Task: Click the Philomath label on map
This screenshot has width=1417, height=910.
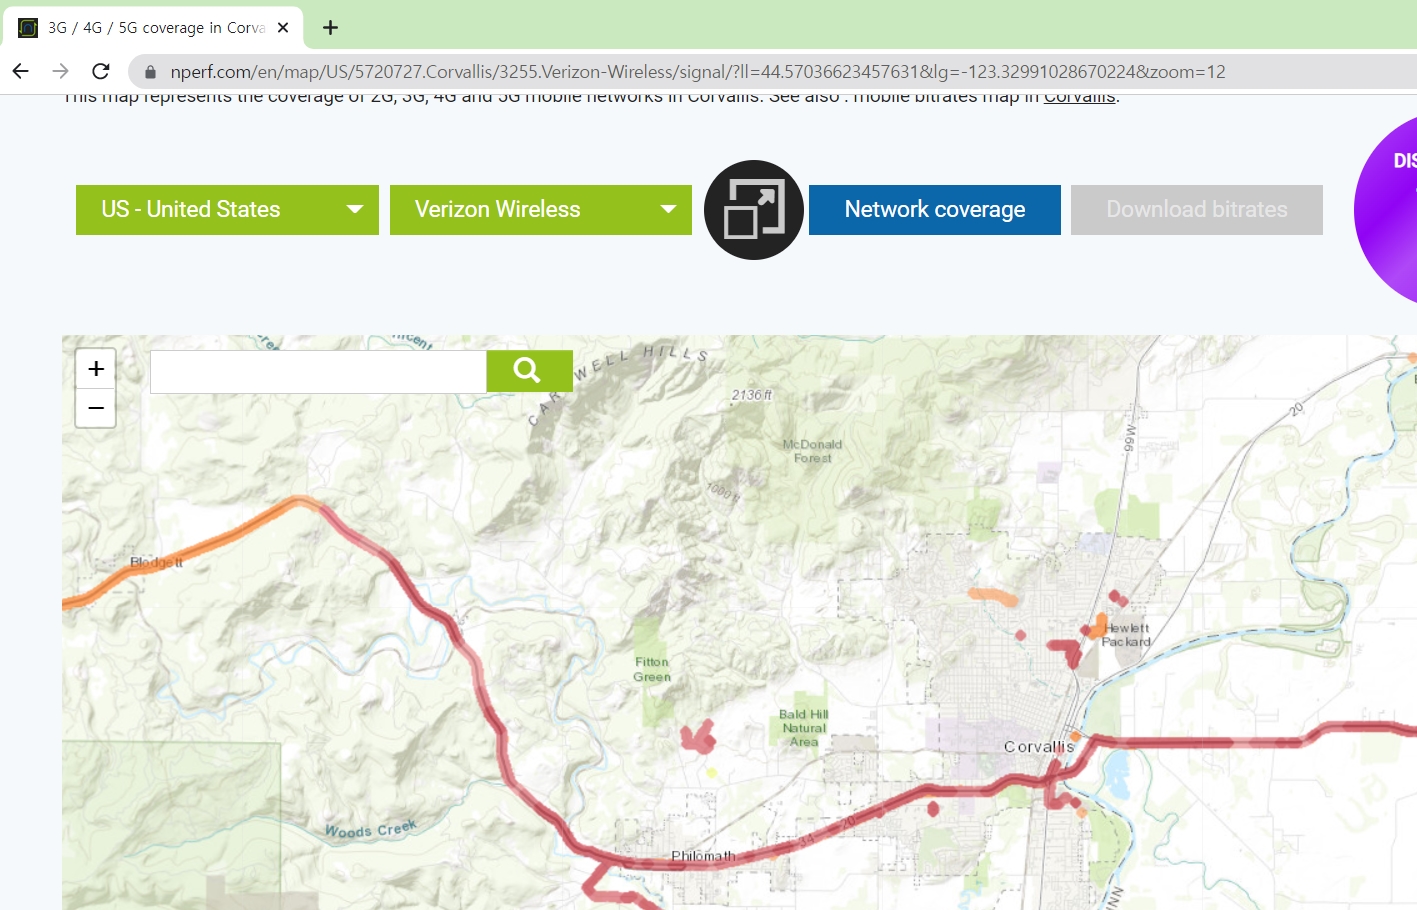Action: click(x=703, y=856)
